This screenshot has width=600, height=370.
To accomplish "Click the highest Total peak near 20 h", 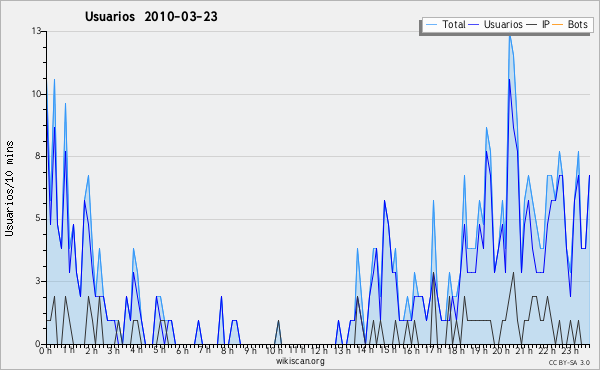I will tap(510, 36).
